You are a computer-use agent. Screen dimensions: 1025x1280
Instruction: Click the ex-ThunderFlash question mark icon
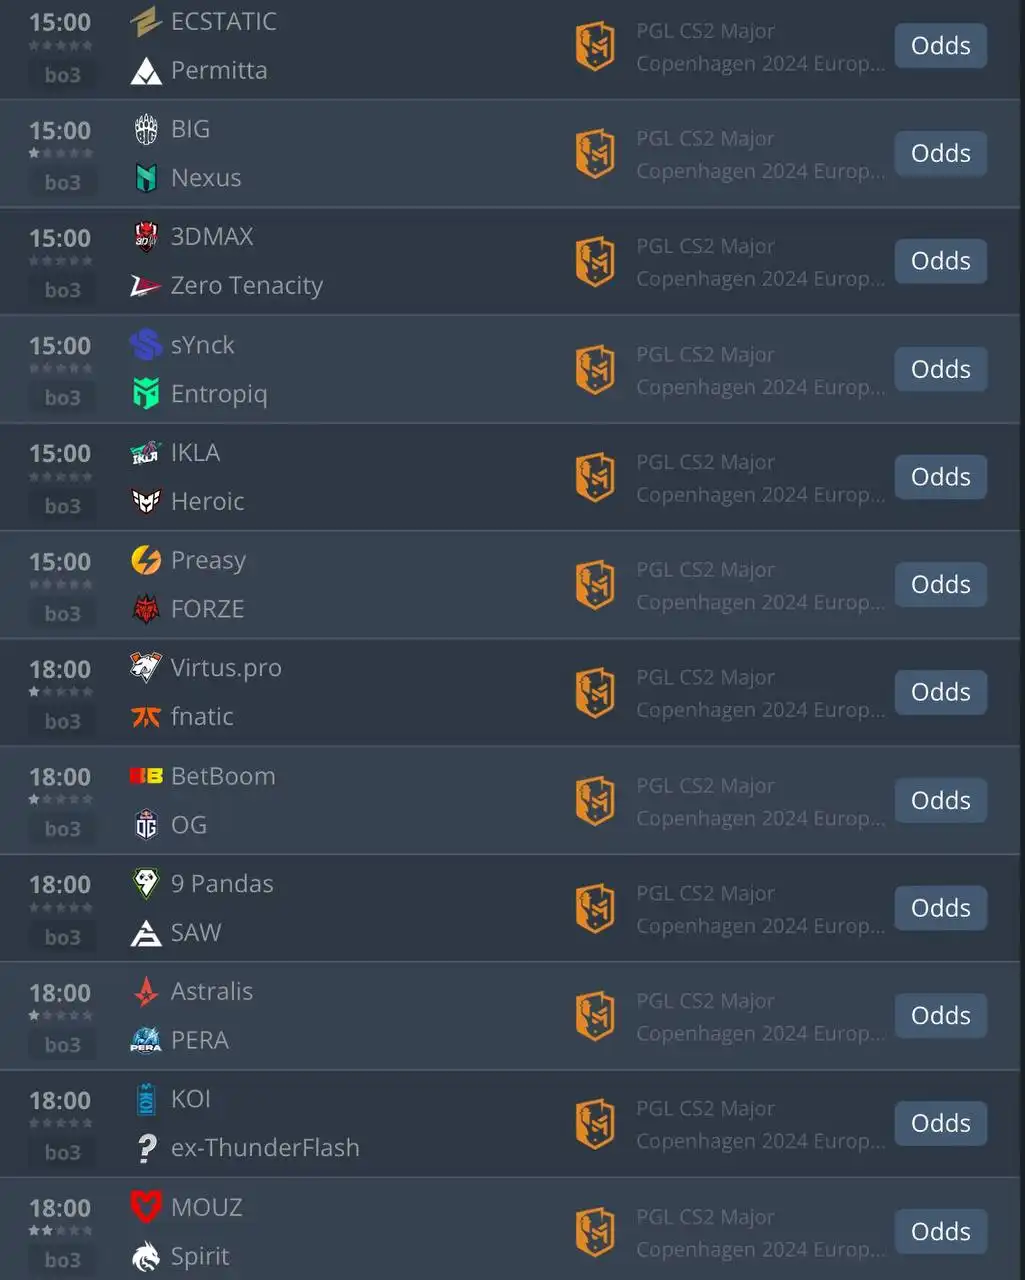[x=146, y=1148]
